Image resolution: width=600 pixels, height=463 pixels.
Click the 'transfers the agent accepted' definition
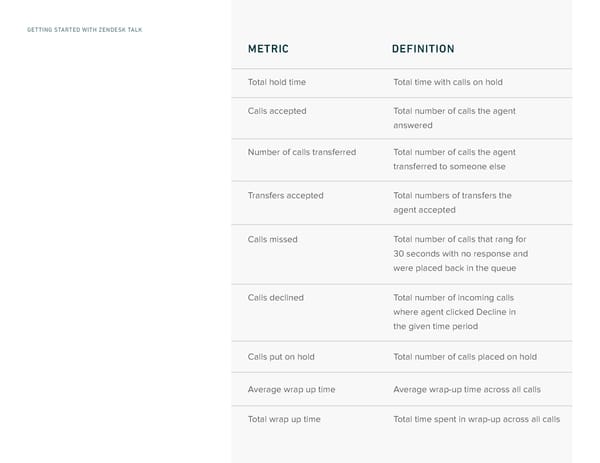tap(452, 203)
